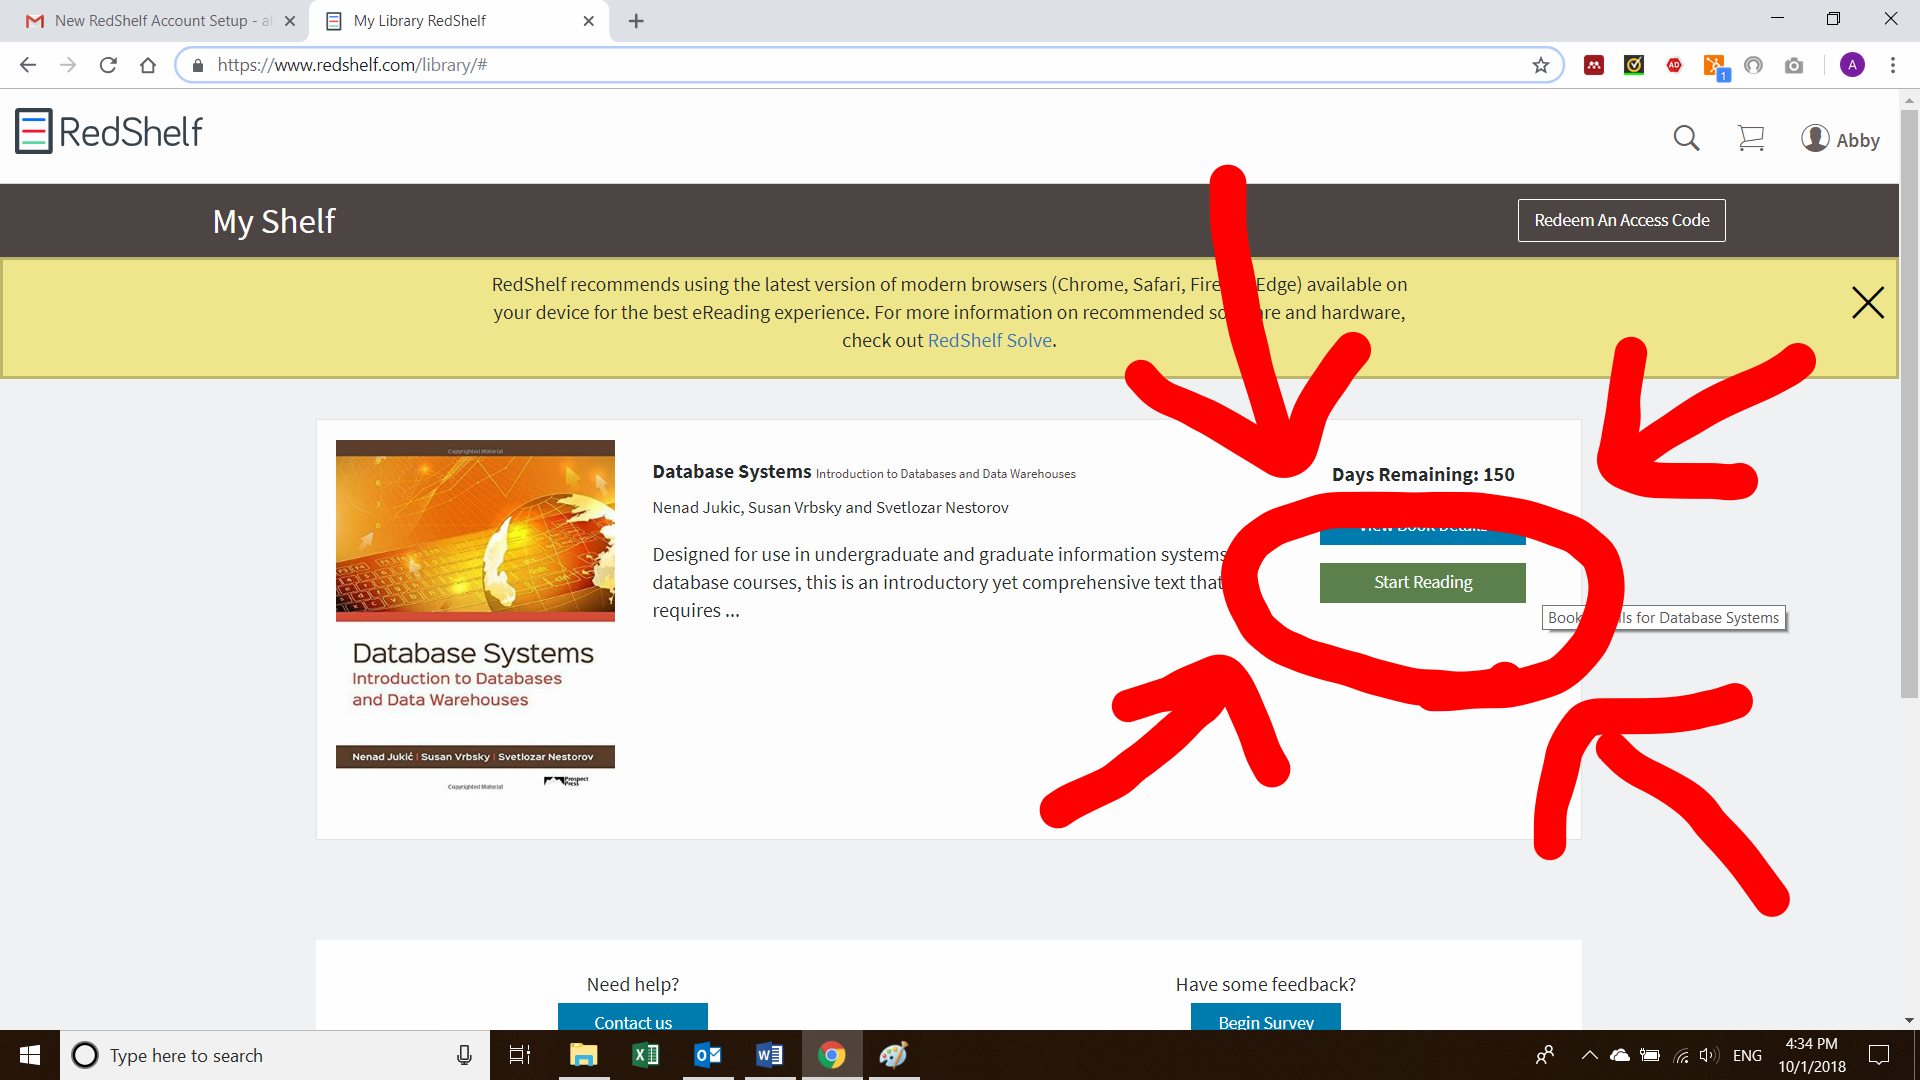1920x1080 pixels.
Task: Click the ENG language indicator
Action: coord(1747,1055)
